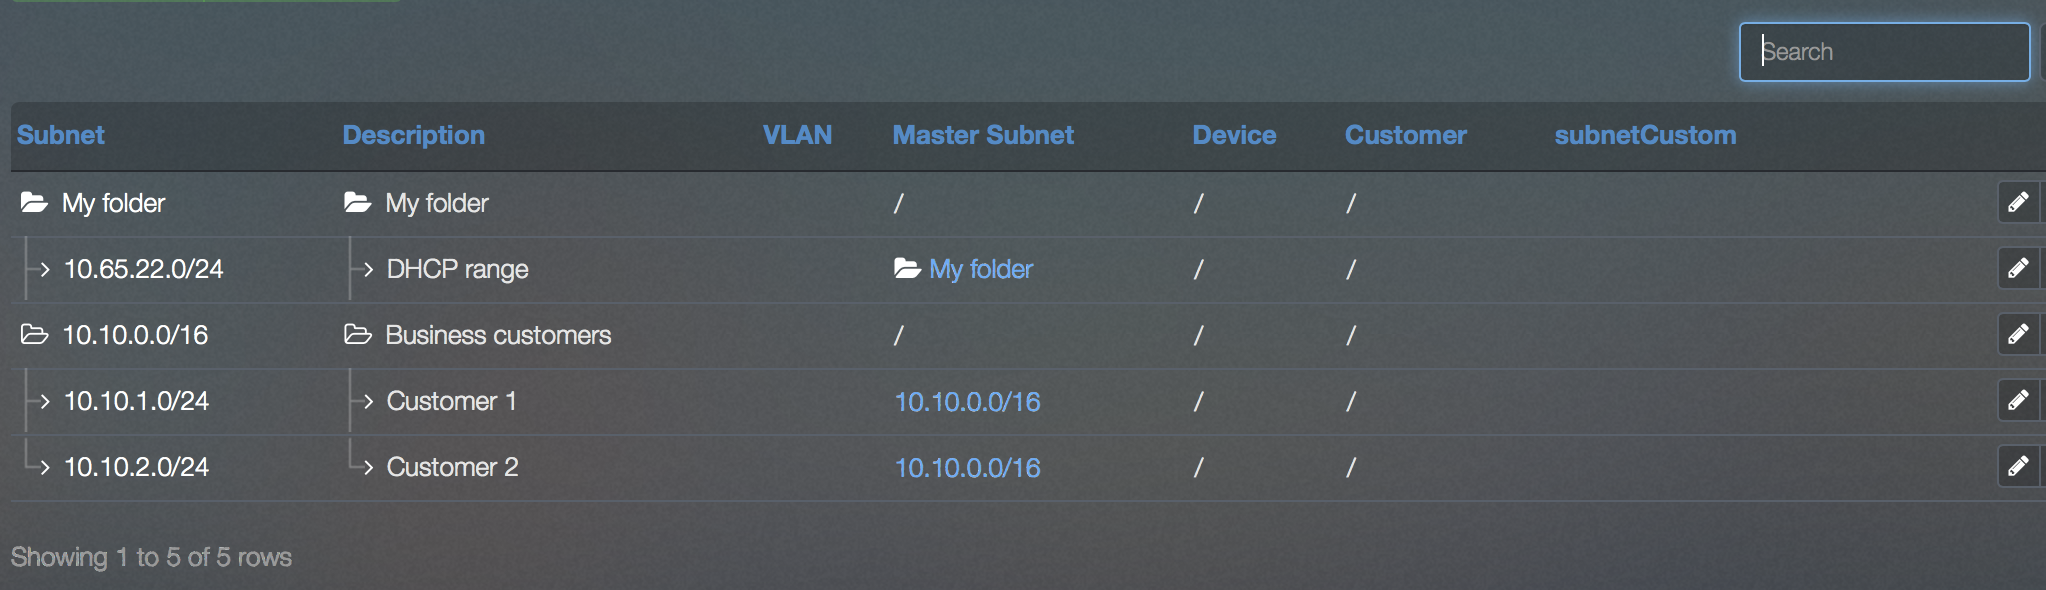
Task: Select the subnetCustom column header
Action: tap(1646, 135)
